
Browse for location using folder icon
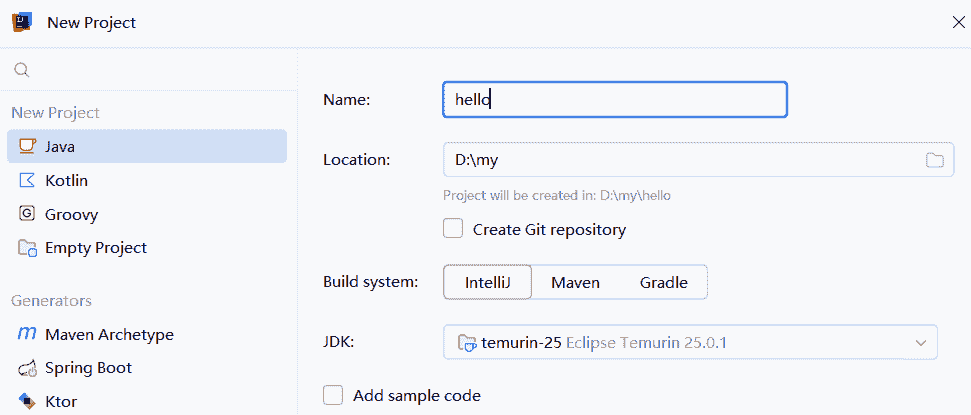[x=934, y=160]
